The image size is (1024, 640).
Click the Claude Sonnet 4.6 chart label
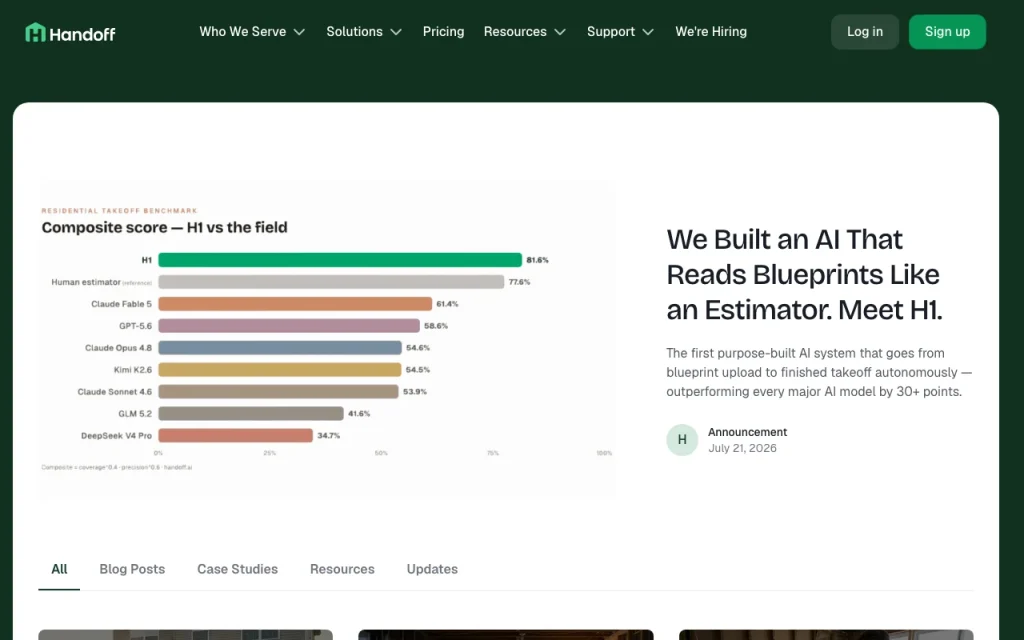coord(114,392)
